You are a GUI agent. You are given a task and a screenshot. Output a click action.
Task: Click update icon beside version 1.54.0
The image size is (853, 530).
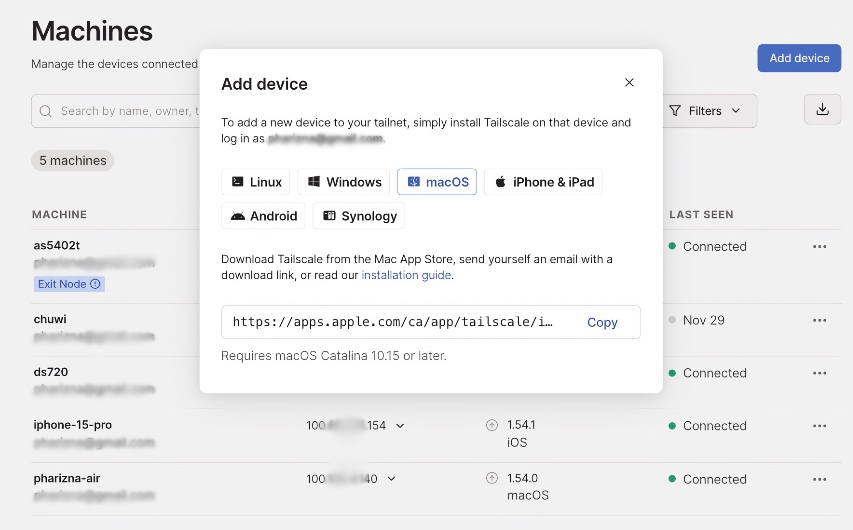coord(492,478)
